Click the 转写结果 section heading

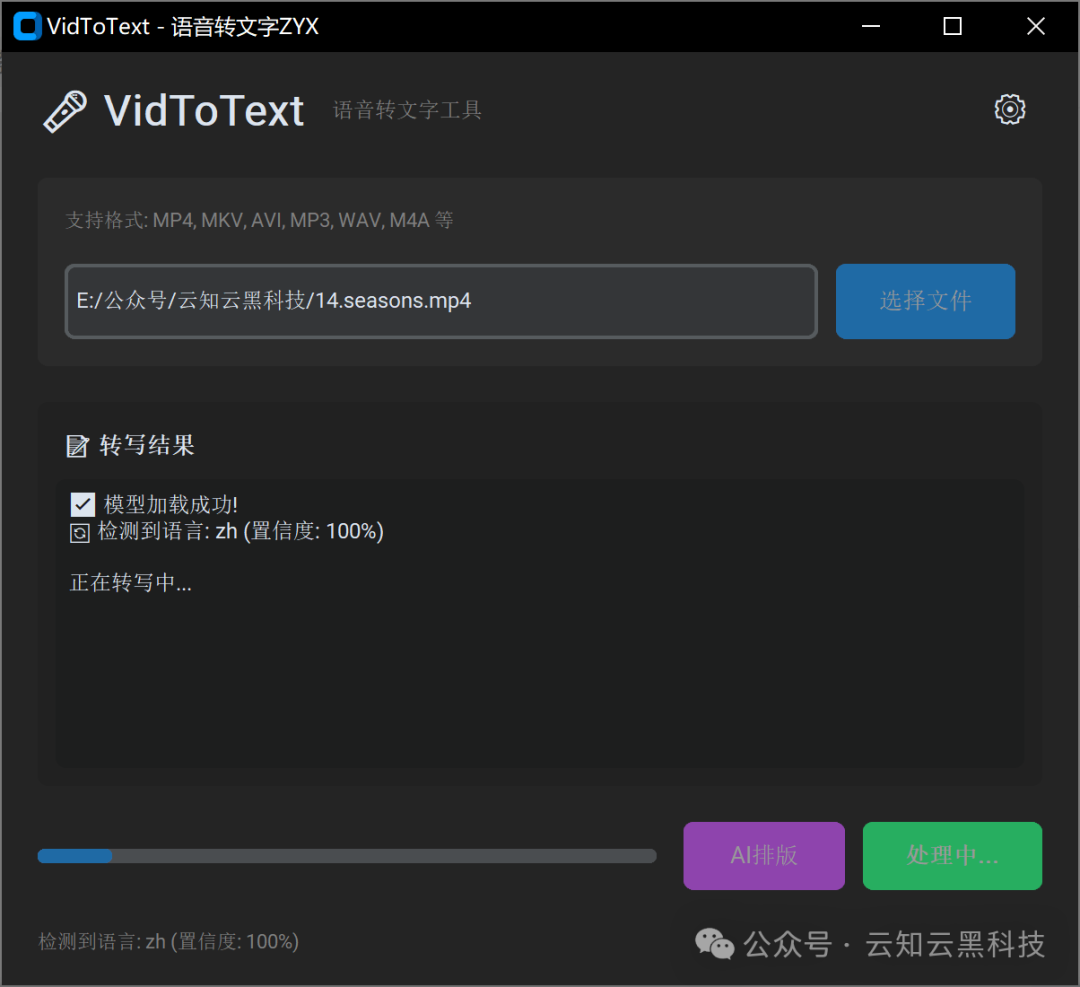point(147,446)
